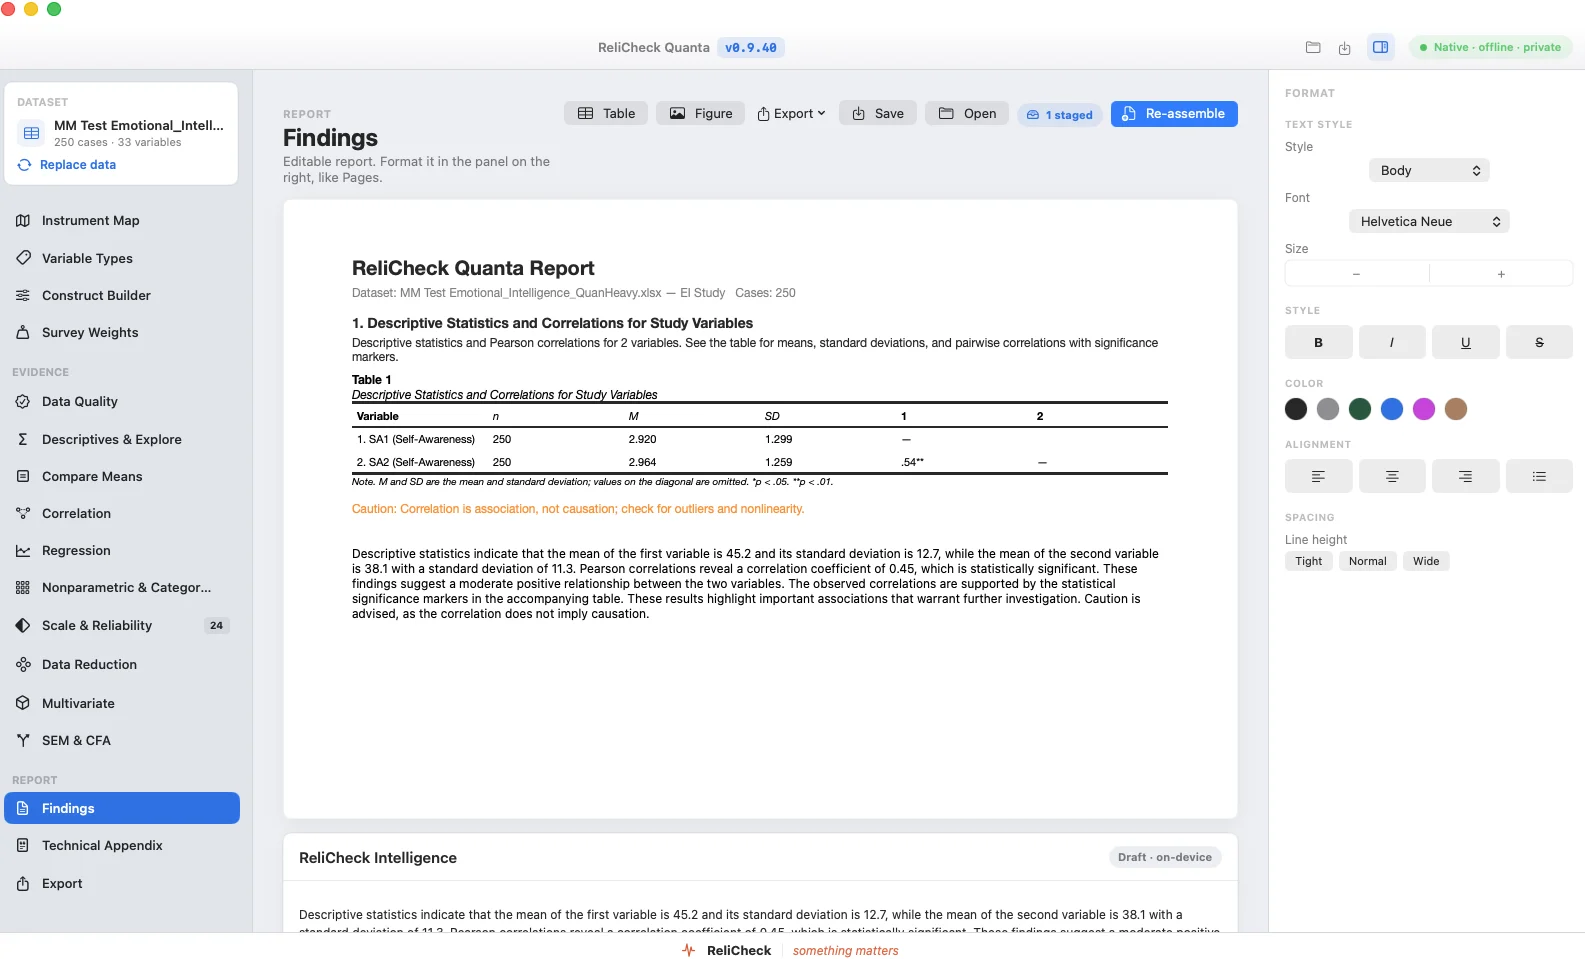Pick the magenta text color swatch
The height and width of the screenshot is (959, 1585).
(x=1424, y=408)
